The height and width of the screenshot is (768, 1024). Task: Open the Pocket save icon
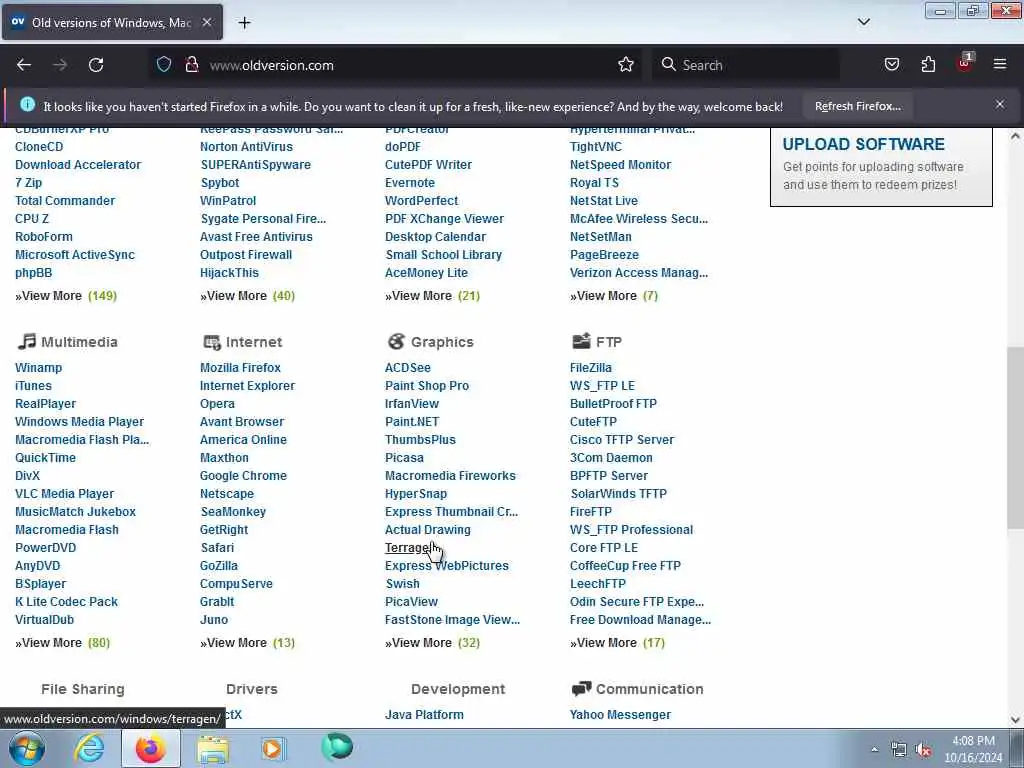coord(891,65)
